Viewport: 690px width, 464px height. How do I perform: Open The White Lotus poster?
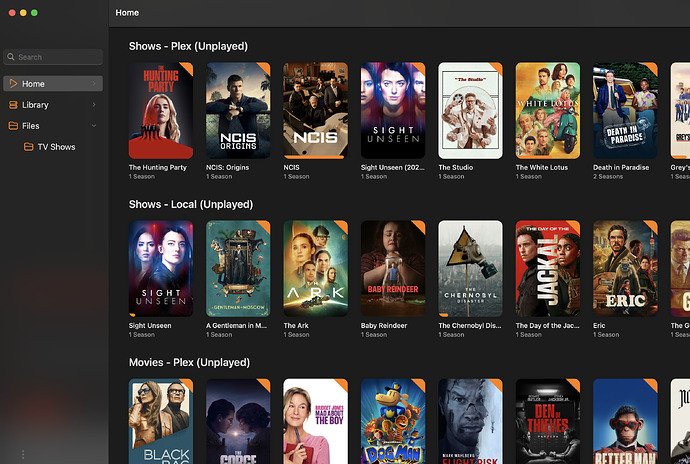pyautogui.click(x=548, y=110)
